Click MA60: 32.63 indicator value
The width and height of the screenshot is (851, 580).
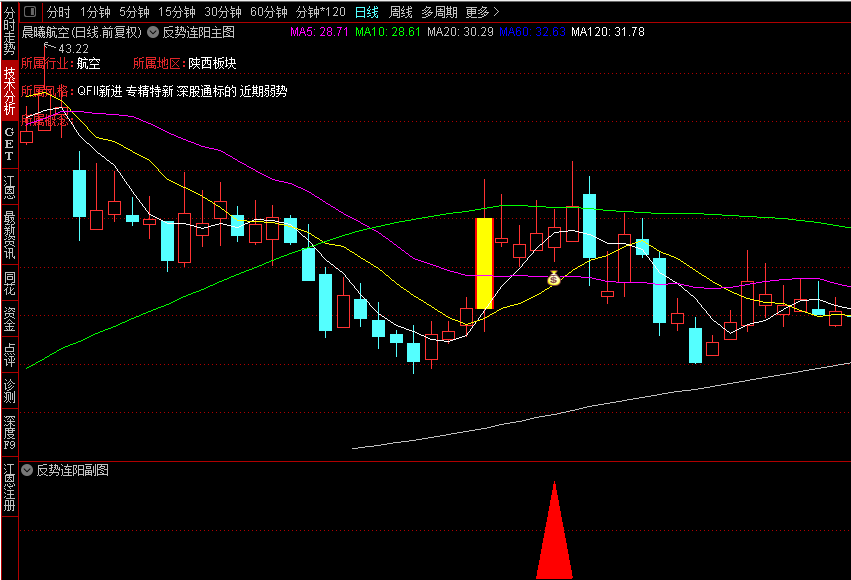pyautogui.click(x=532, y=32)
